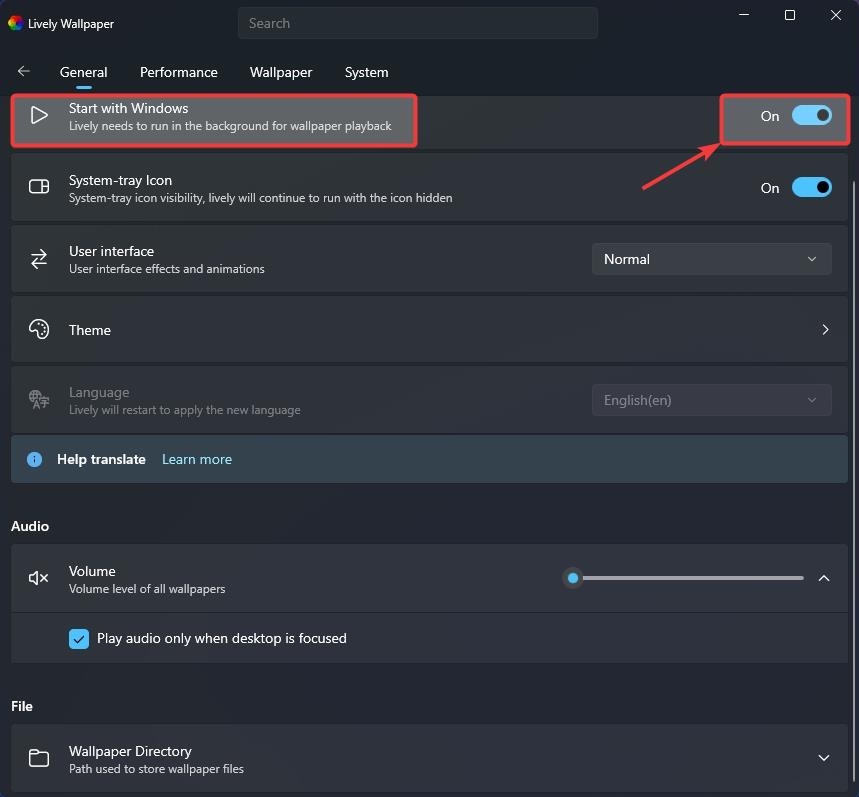Click the Help translate label
Image resolution: width=859 pixels, height=797 pixels.
(x=101, y=460)
